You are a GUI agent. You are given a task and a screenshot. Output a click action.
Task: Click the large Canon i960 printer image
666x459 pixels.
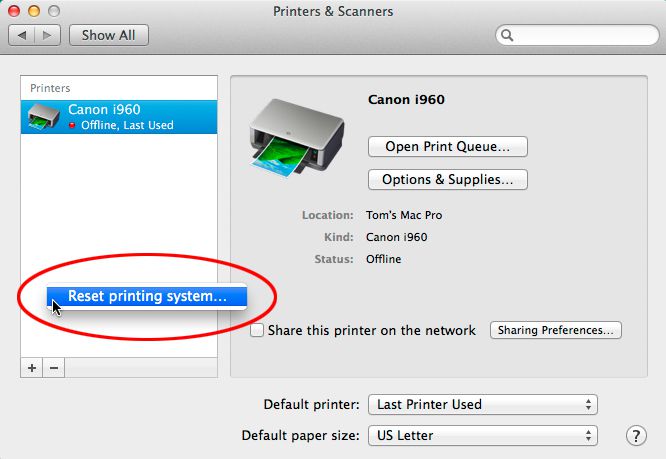[x=297, y=138]
